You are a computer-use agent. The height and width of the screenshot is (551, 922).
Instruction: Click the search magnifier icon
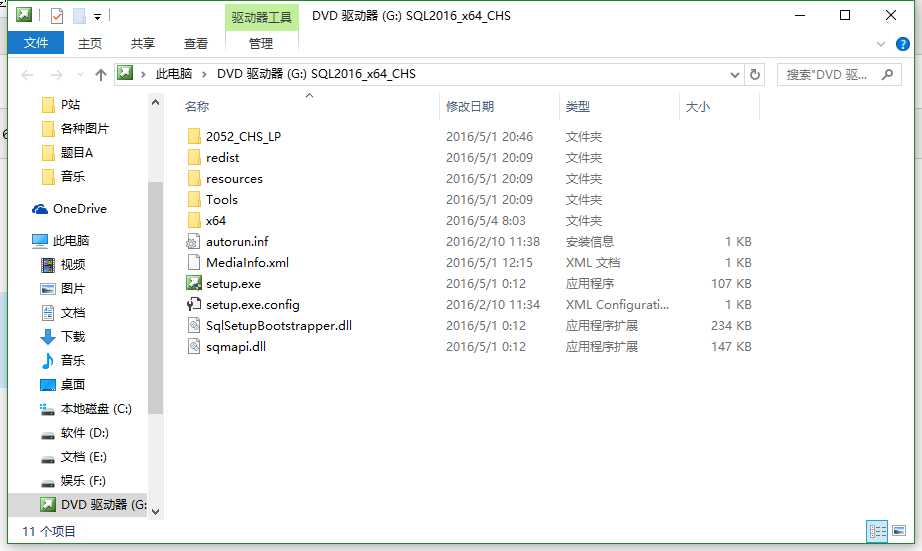[x=888, y=74]
